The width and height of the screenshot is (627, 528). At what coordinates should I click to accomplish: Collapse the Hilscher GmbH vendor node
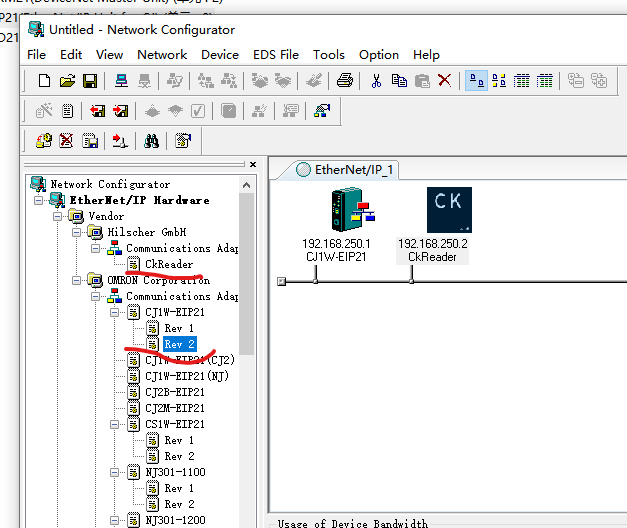coord(76,232)
